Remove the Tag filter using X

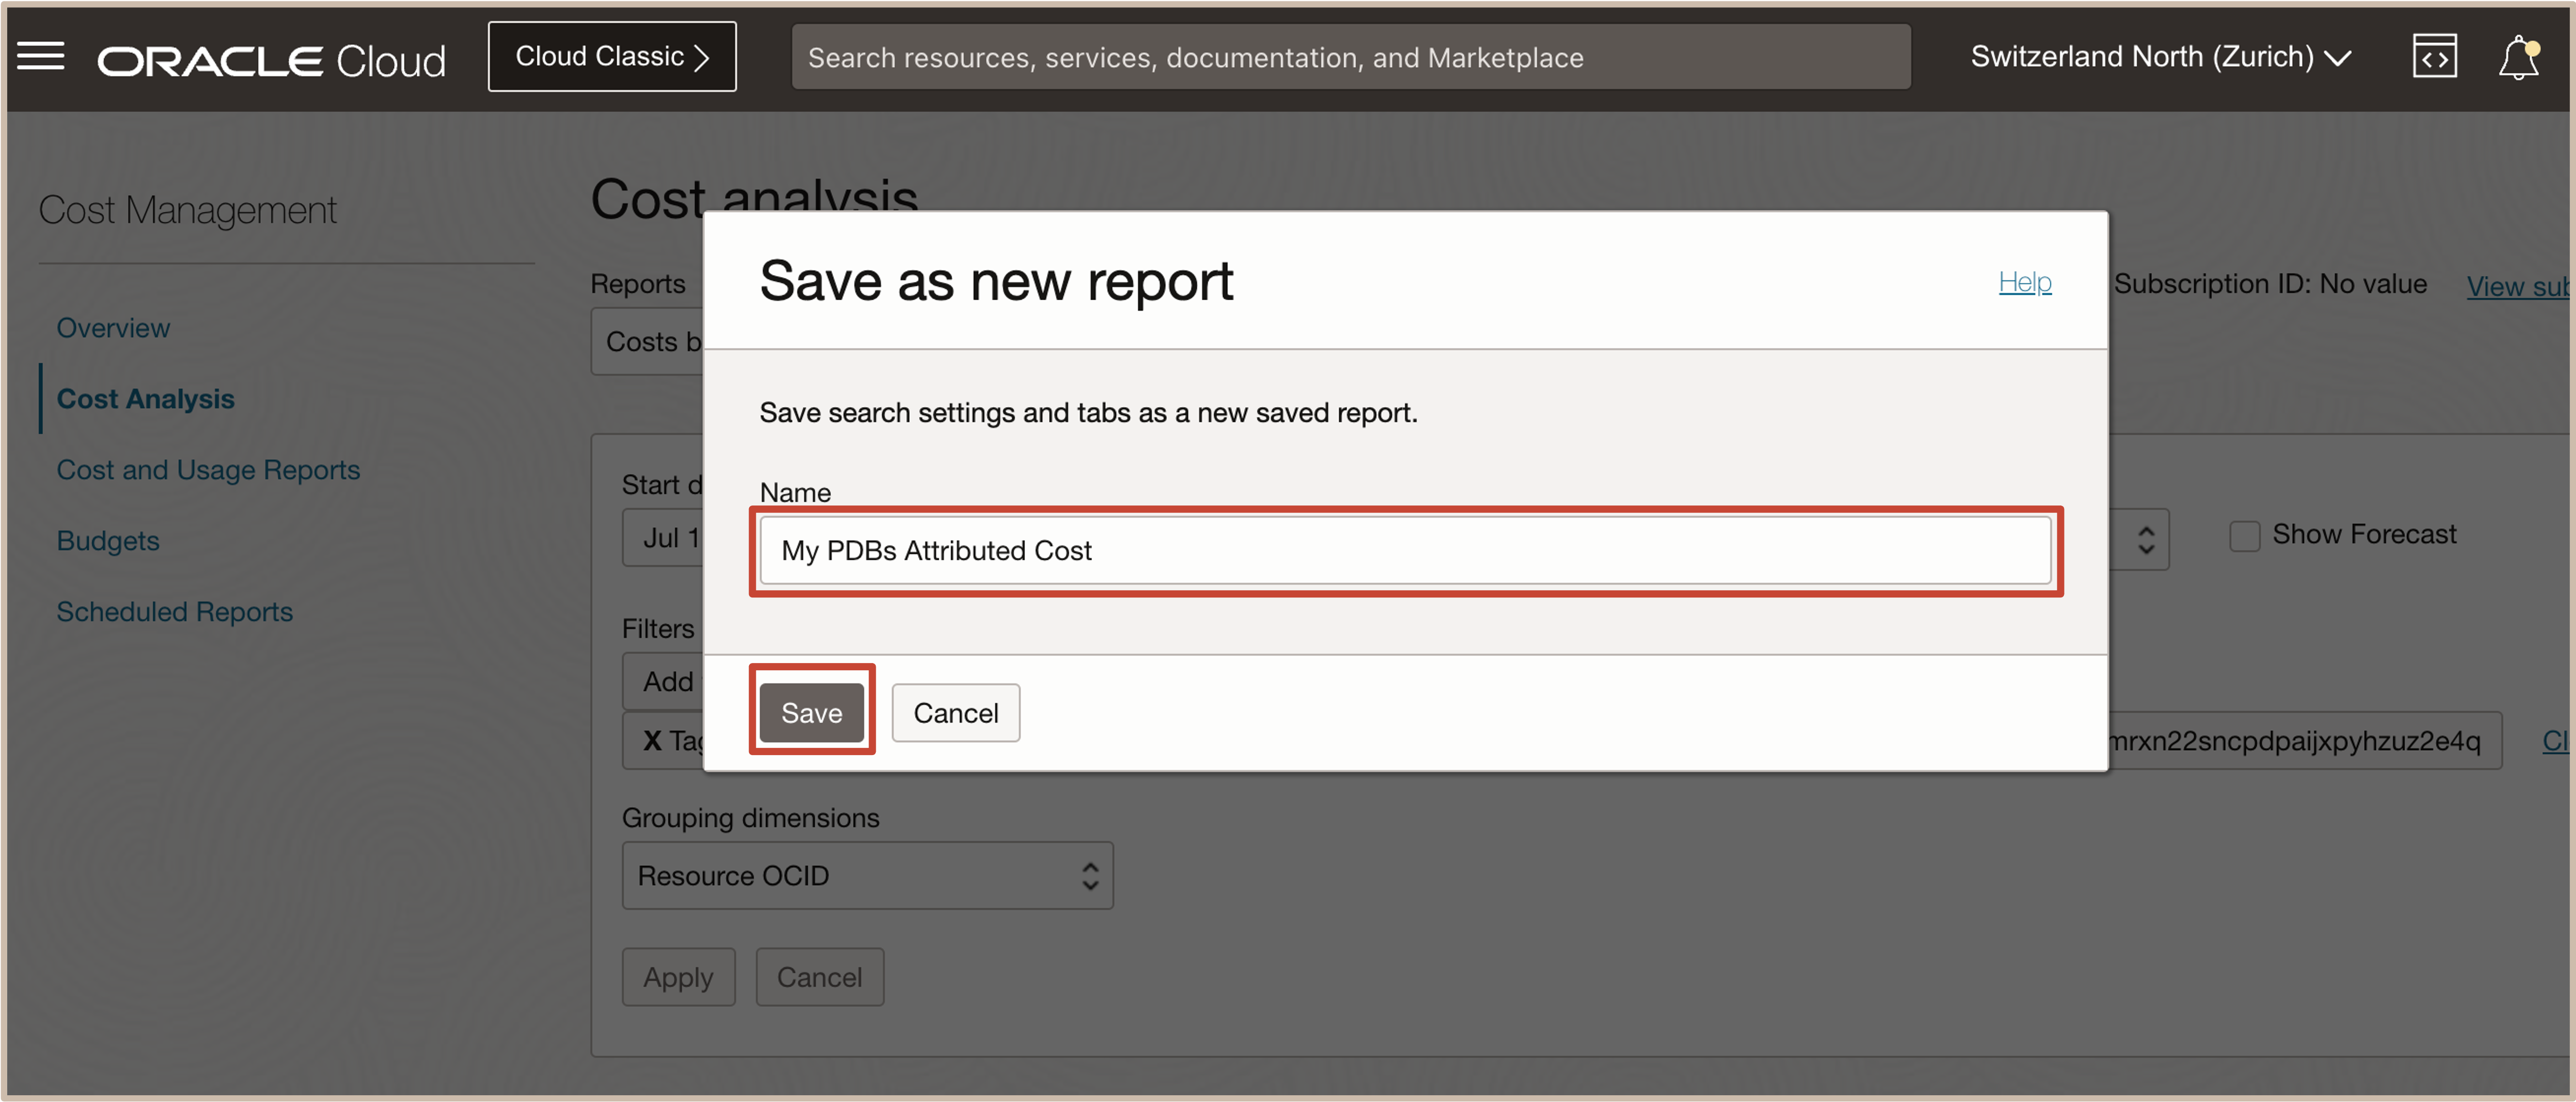tap(652, 740)
